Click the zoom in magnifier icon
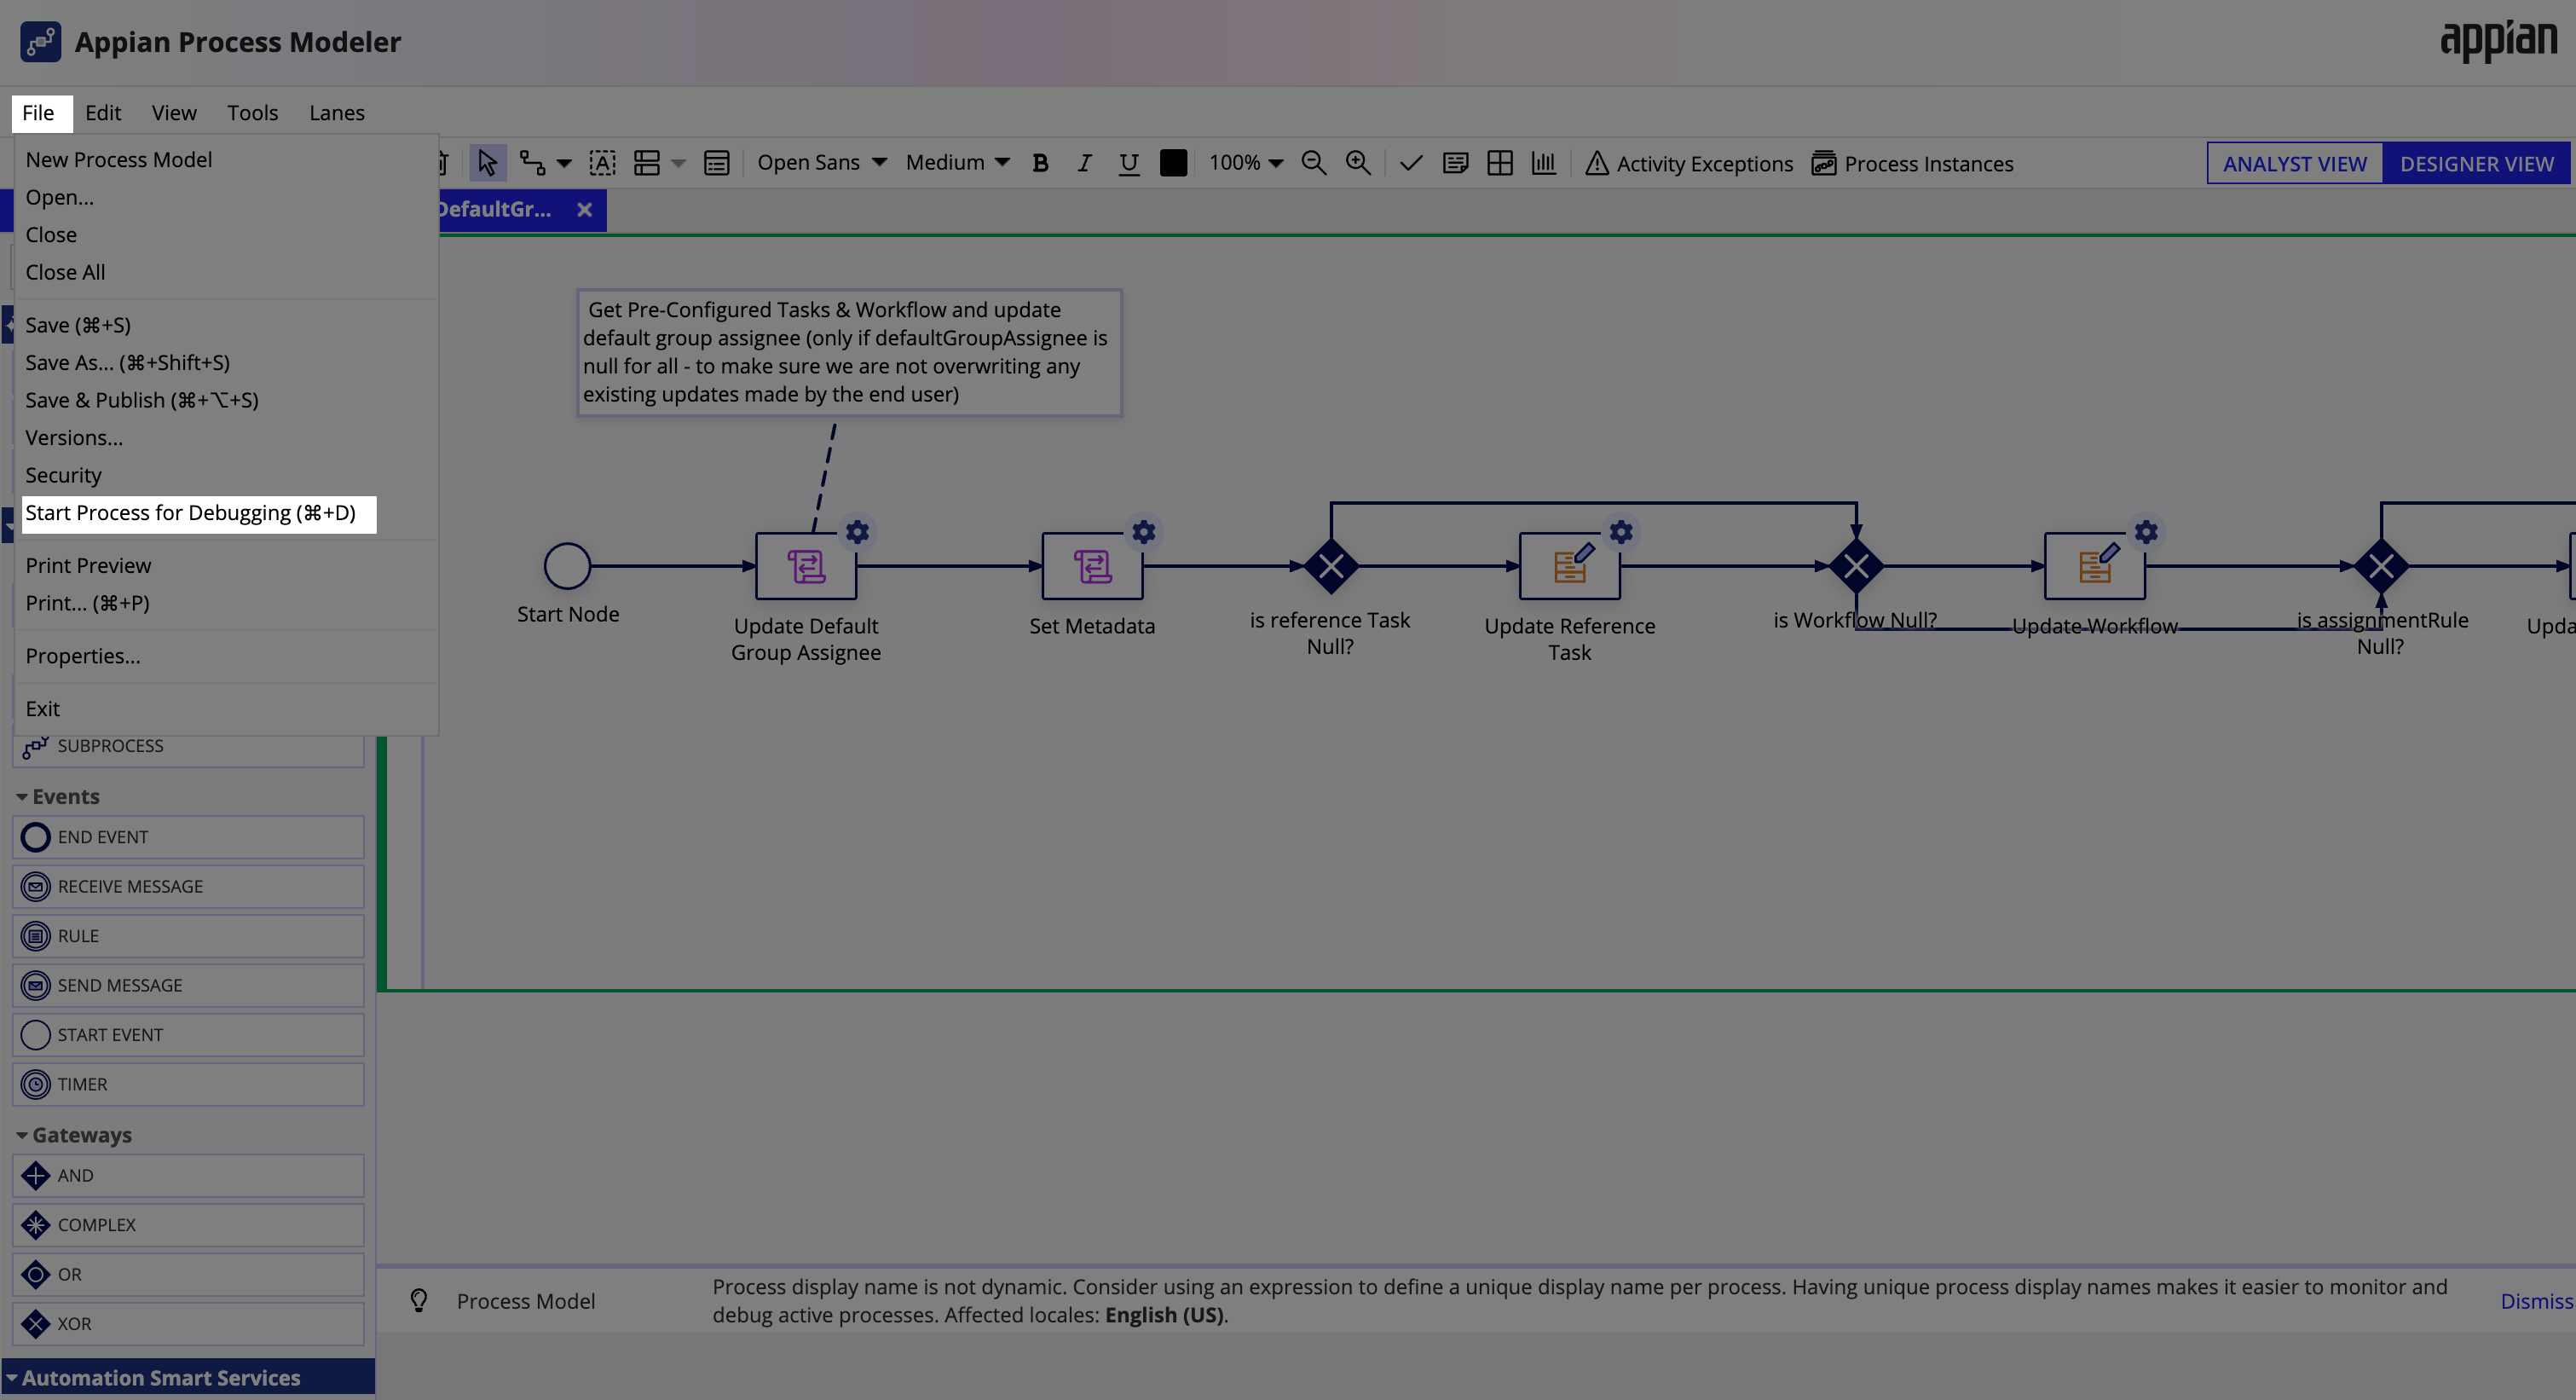The width and height of the screenshot is (2576, 1400). point(1358,163)
